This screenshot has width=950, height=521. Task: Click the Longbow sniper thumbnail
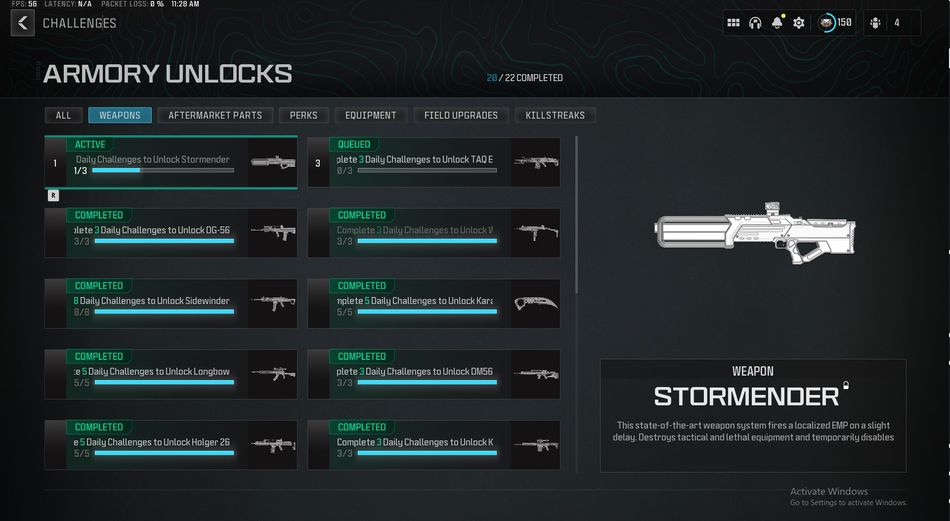[273, 373]
